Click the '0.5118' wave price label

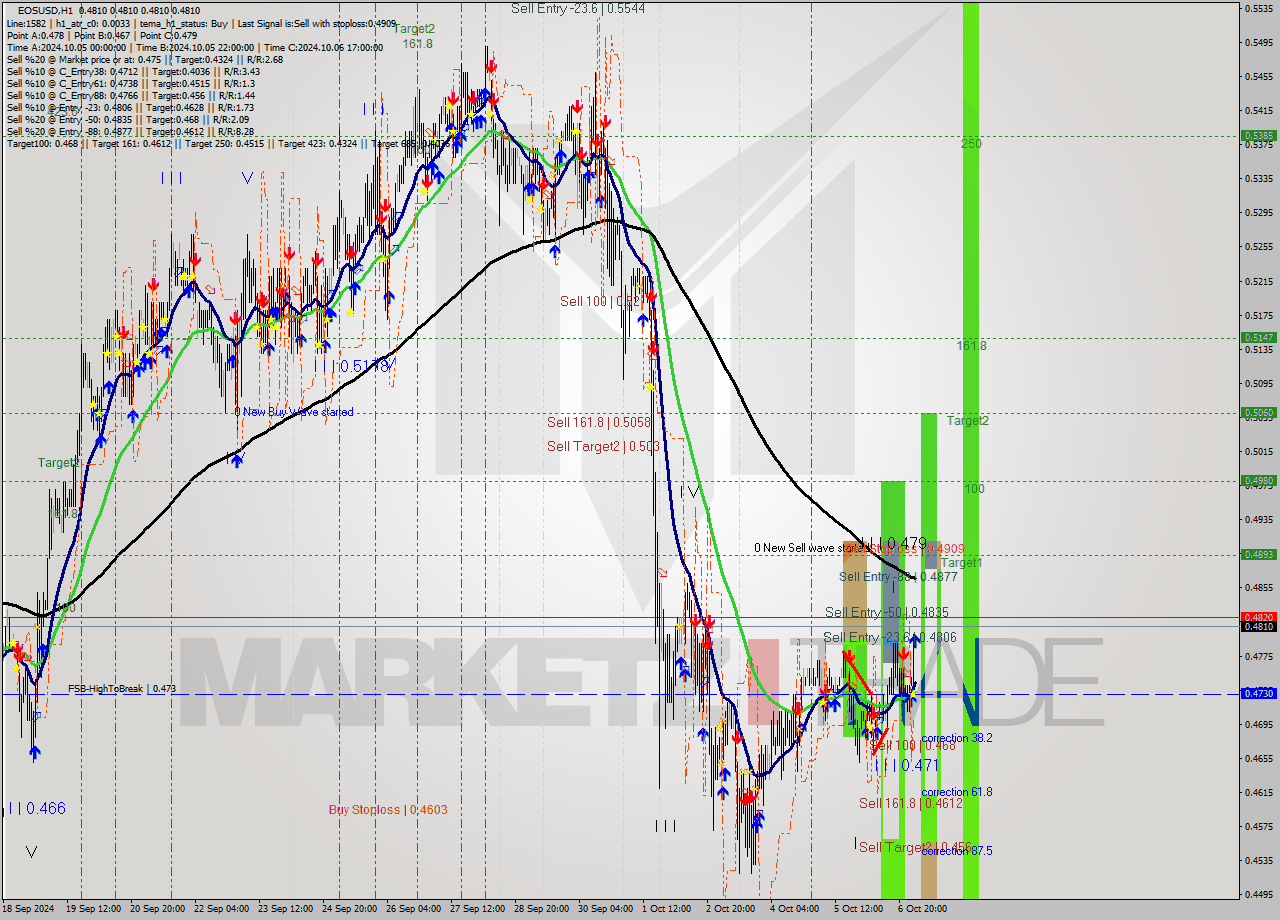point(365,367)
